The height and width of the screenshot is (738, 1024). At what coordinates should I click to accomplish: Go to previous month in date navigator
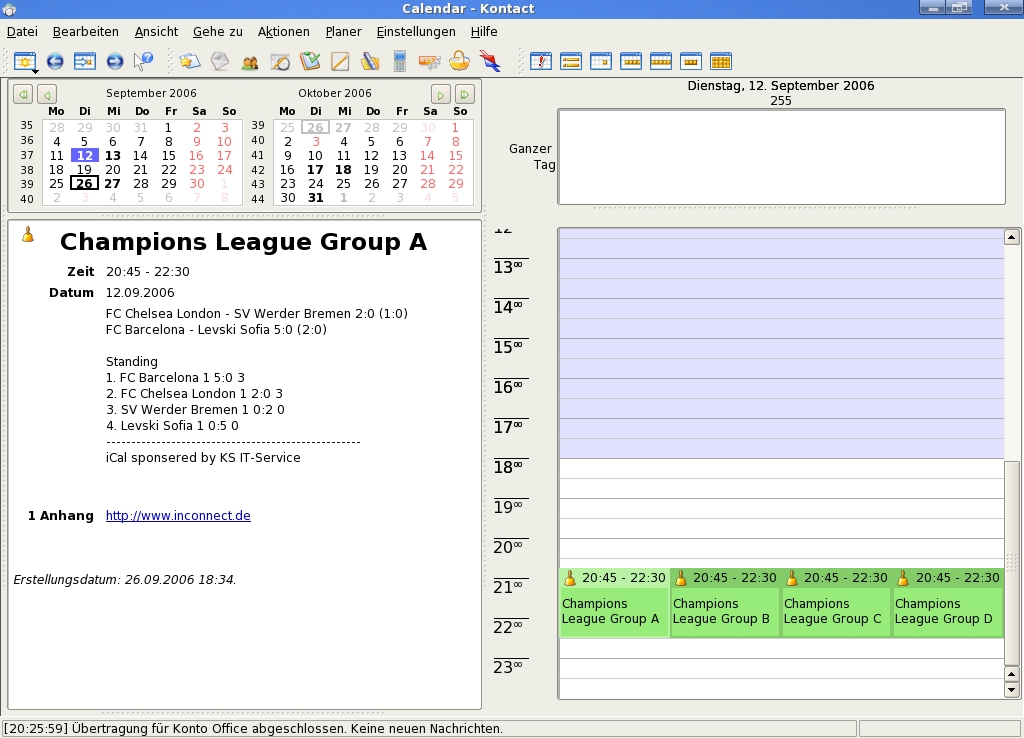47,94
